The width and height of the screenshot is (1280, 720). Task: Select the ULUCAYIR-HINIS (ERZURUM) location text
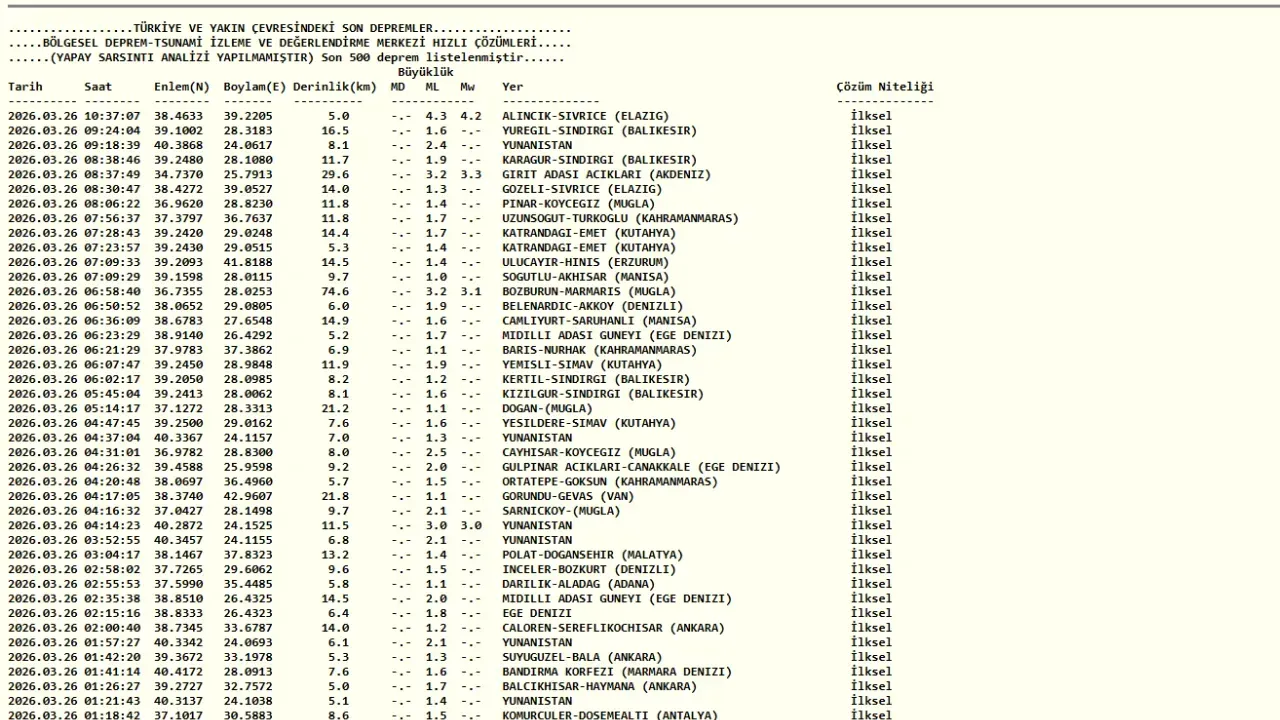585,262
